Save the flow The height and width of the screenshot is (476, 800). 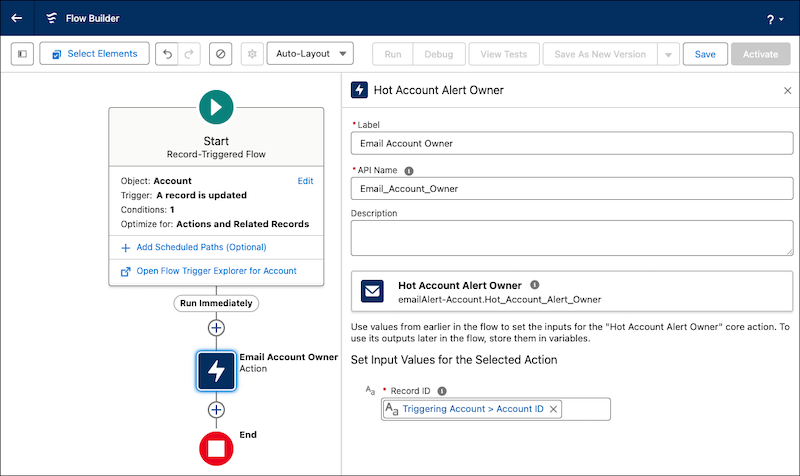tap(705, 54)
